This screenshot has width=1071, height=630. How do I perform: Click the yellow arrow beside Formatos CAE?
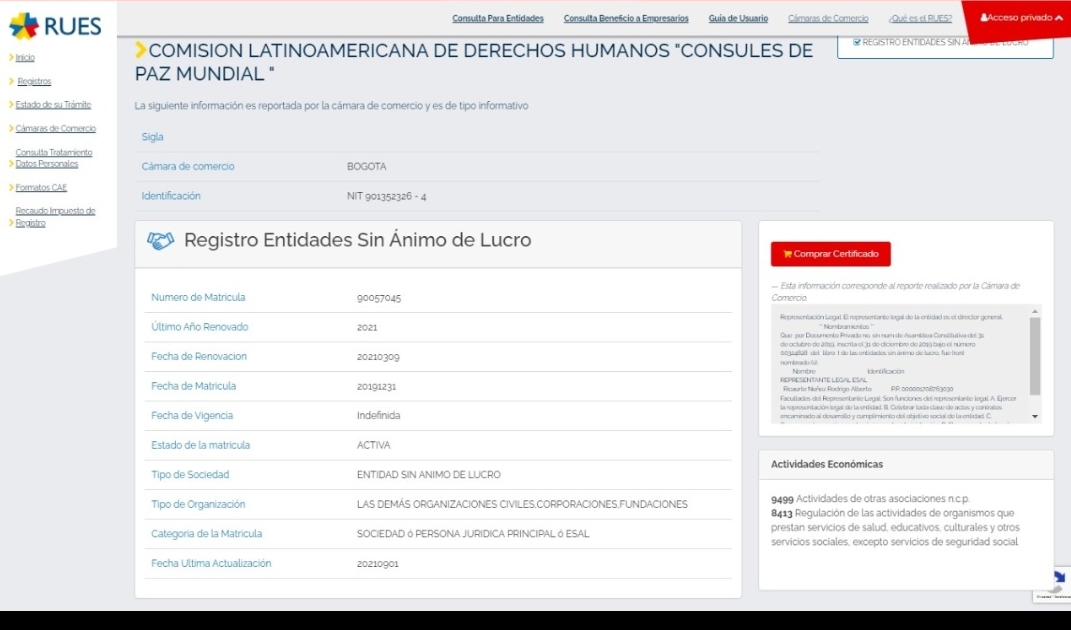[x=11, y=187]
